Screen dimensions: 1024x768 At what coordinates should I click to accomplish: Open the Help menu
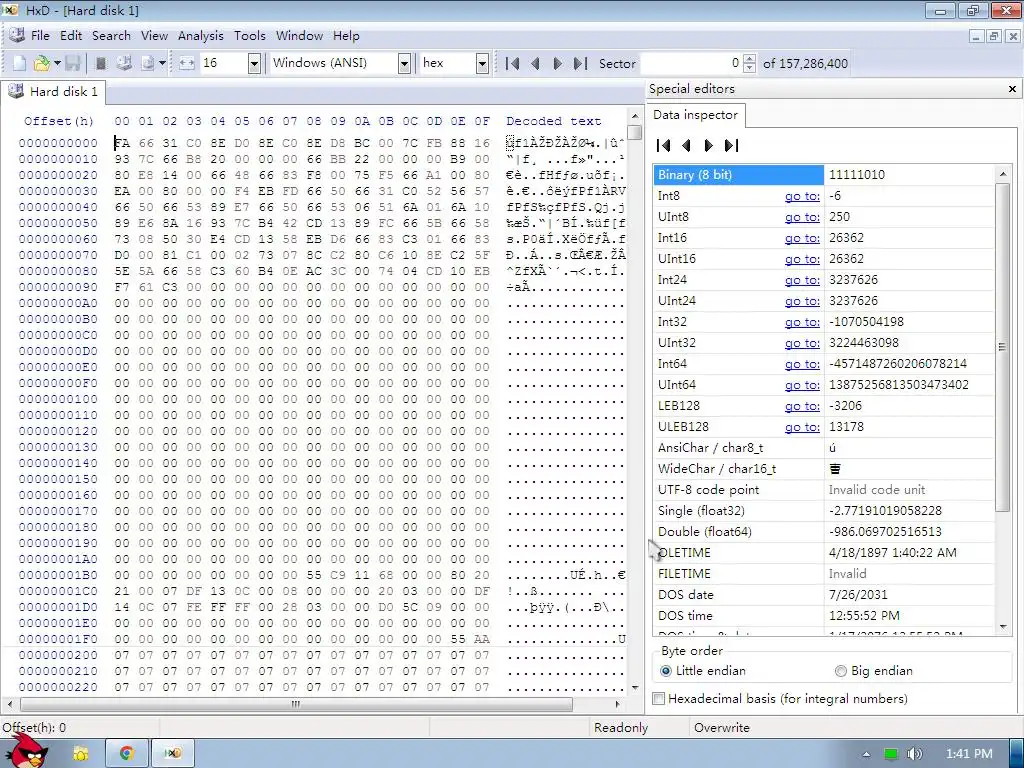(346, 36)
